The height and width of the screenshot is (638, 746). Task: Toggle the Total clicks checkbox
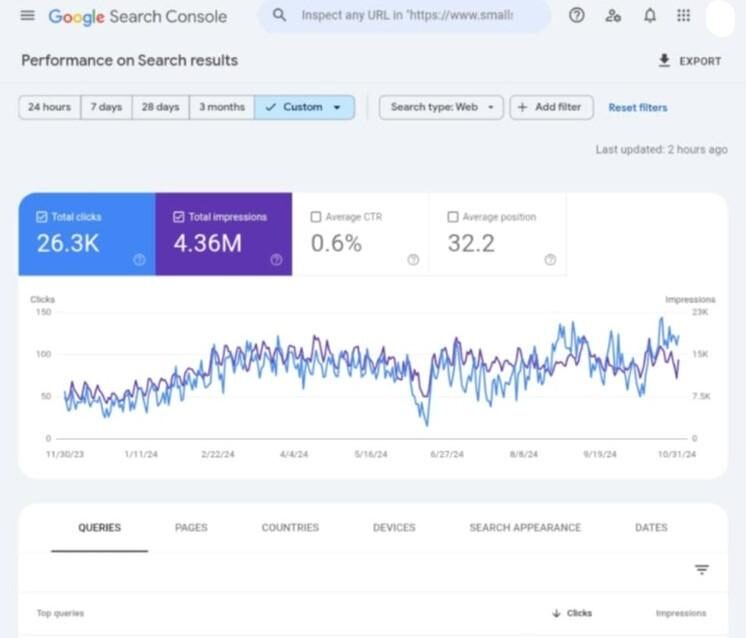[41, 217]
